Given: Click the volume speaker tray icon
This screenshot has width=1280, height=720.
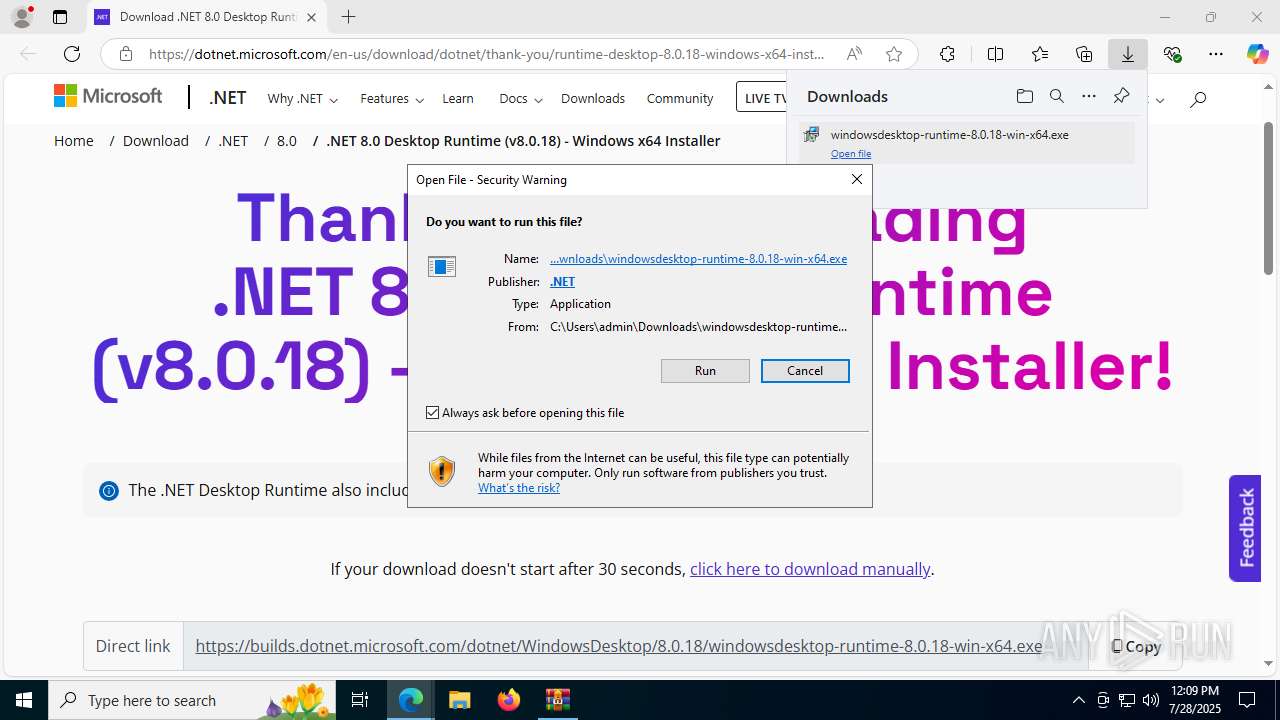Looking at the screenshot, I should click(1150, 700).
